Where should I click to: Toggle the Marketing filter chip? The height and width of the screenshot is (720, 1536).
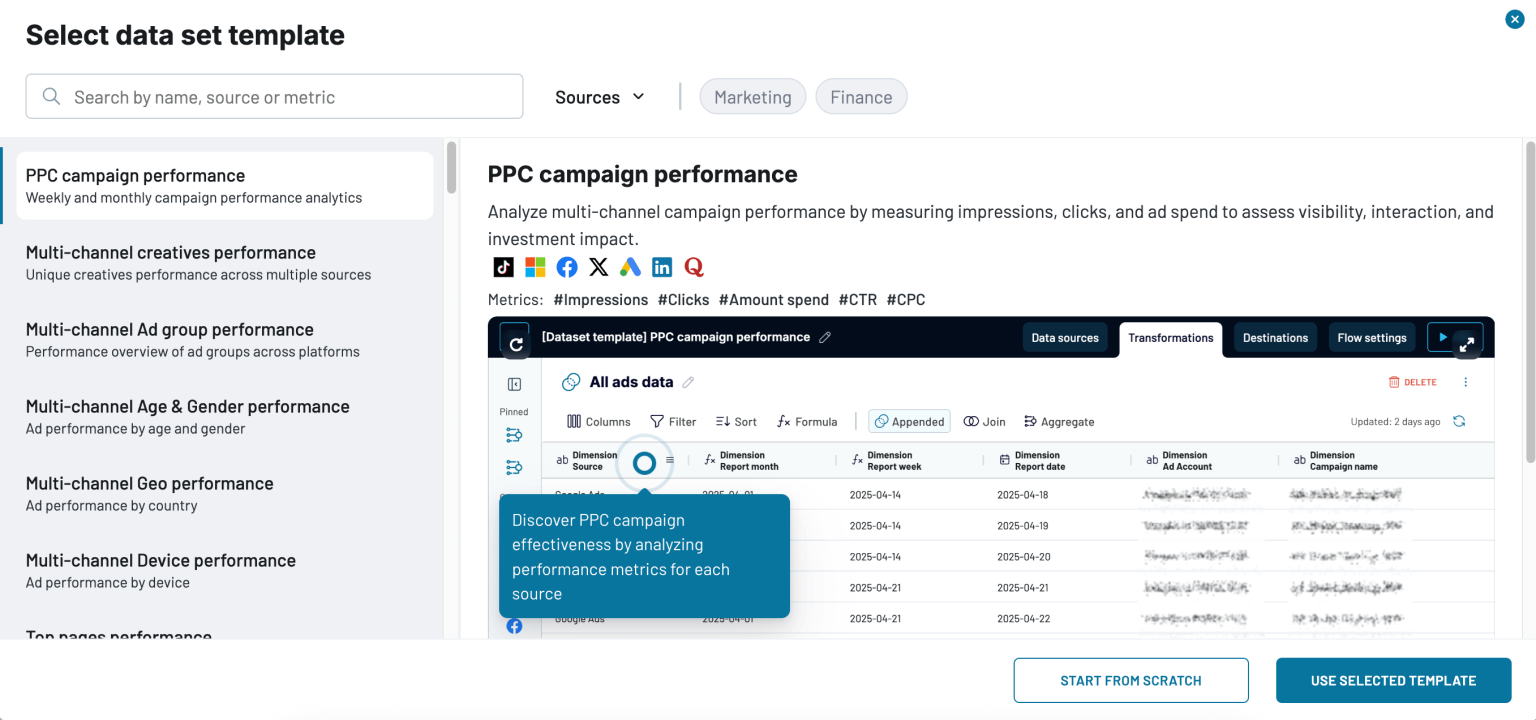point(752,97)
